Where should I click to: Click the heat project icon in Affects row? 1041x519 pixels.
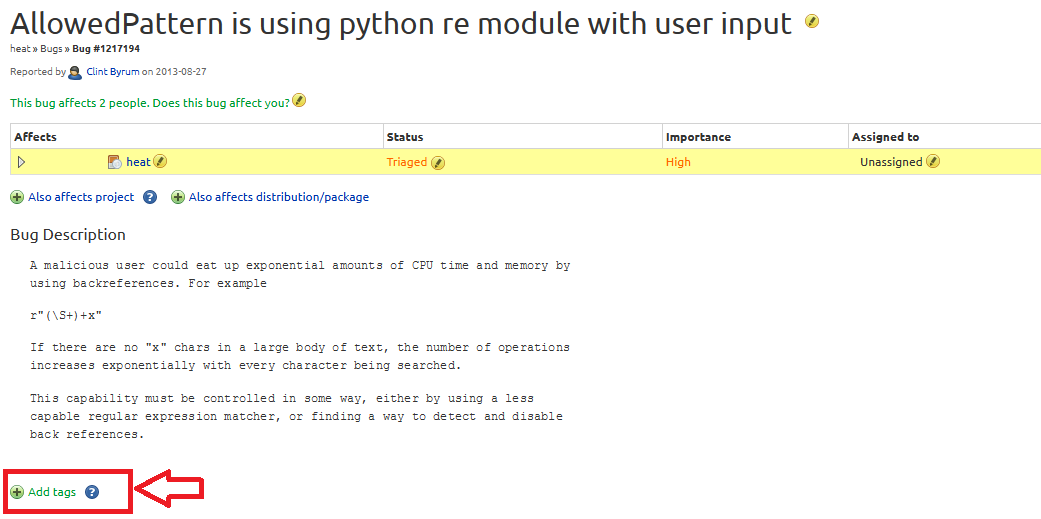115,162
